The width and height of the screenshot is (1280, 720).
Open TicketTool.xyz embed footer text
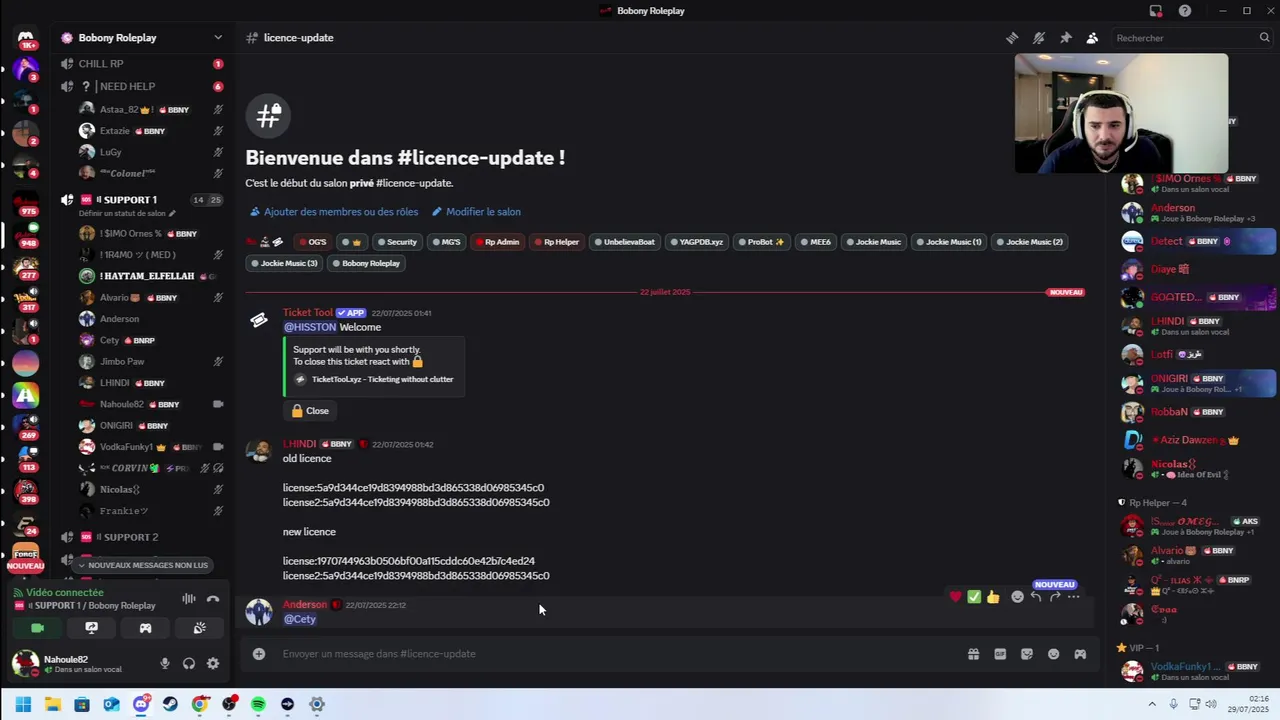[382, 380]
